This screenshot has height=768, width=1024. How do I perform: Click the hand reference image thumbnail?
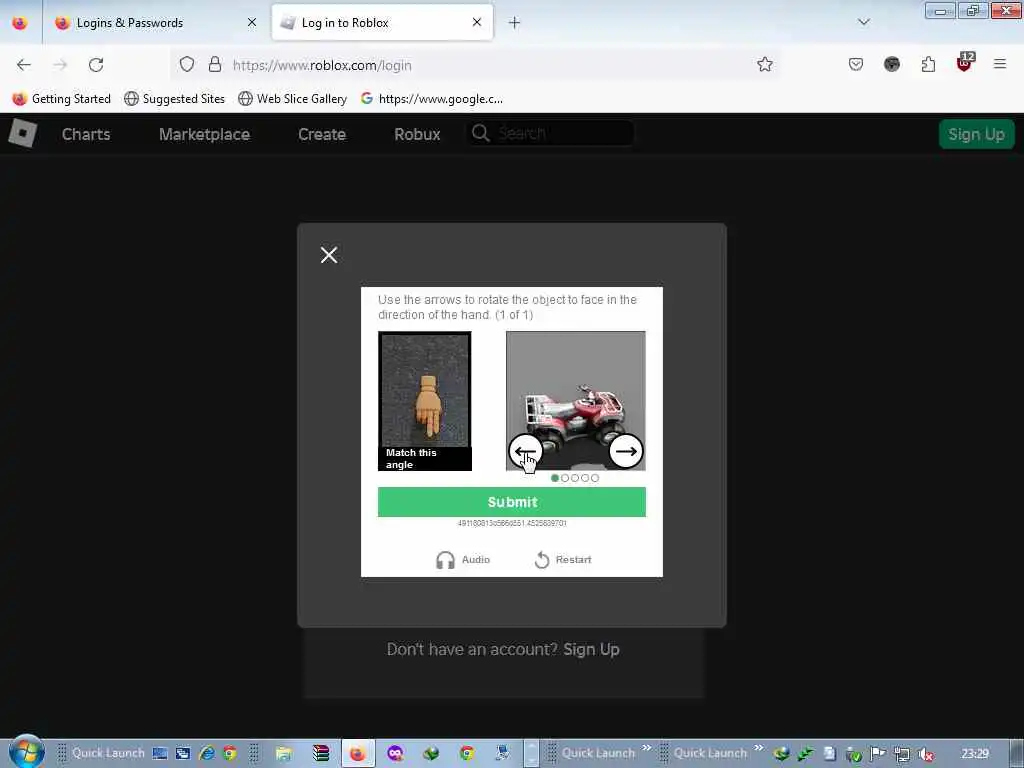pos(424,401)
